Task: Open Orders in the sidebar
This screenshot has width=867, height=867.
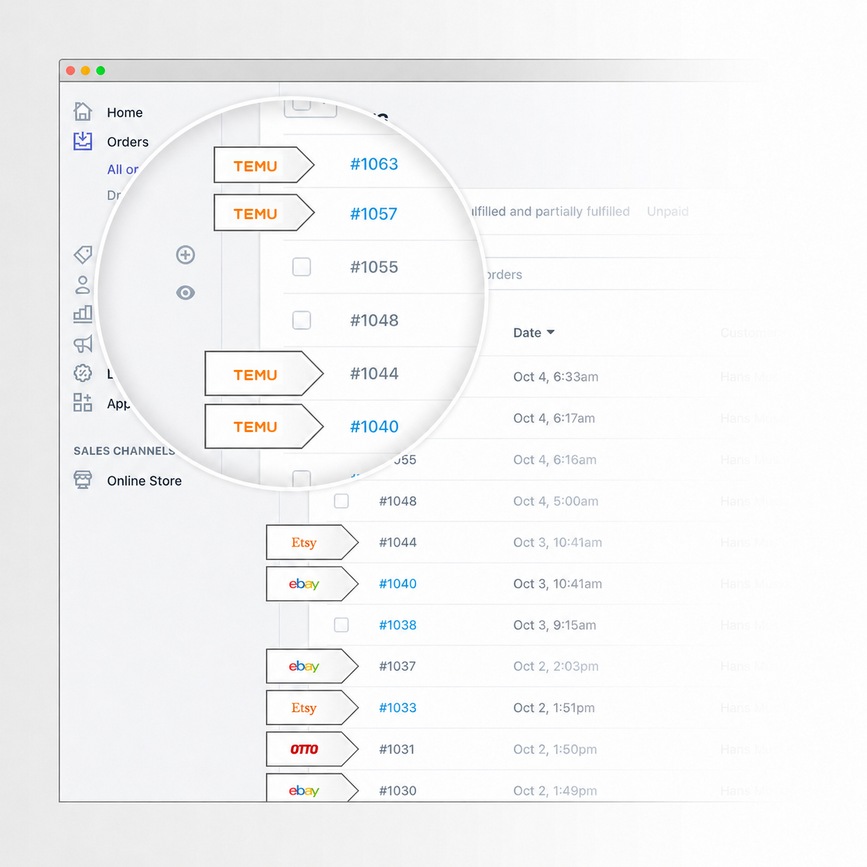Action: click(128, 142)
